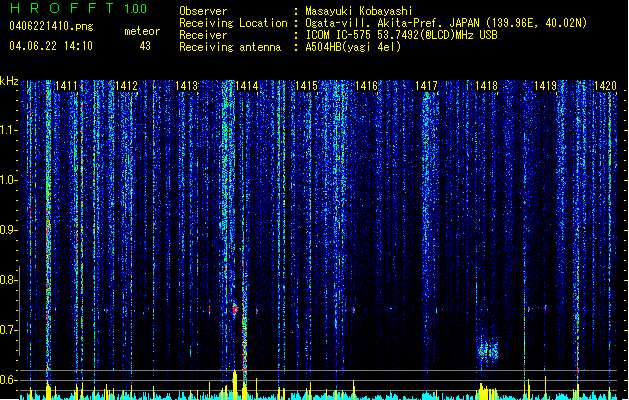Click time marker 1418
Screen dimensions: 629x400
tap(486, 86)
